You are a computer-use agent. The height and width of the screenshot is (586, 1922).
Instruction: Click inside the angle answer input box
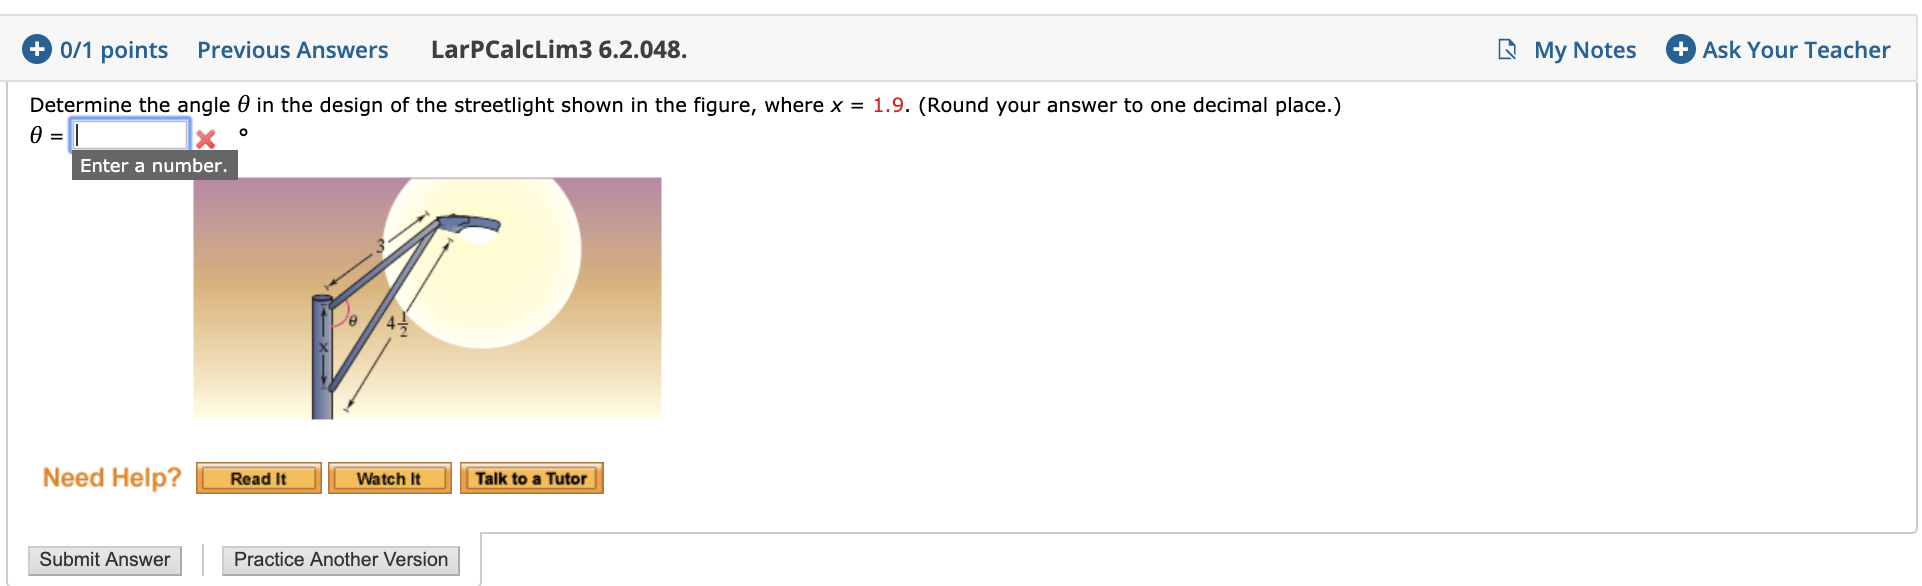coord(128,133)
